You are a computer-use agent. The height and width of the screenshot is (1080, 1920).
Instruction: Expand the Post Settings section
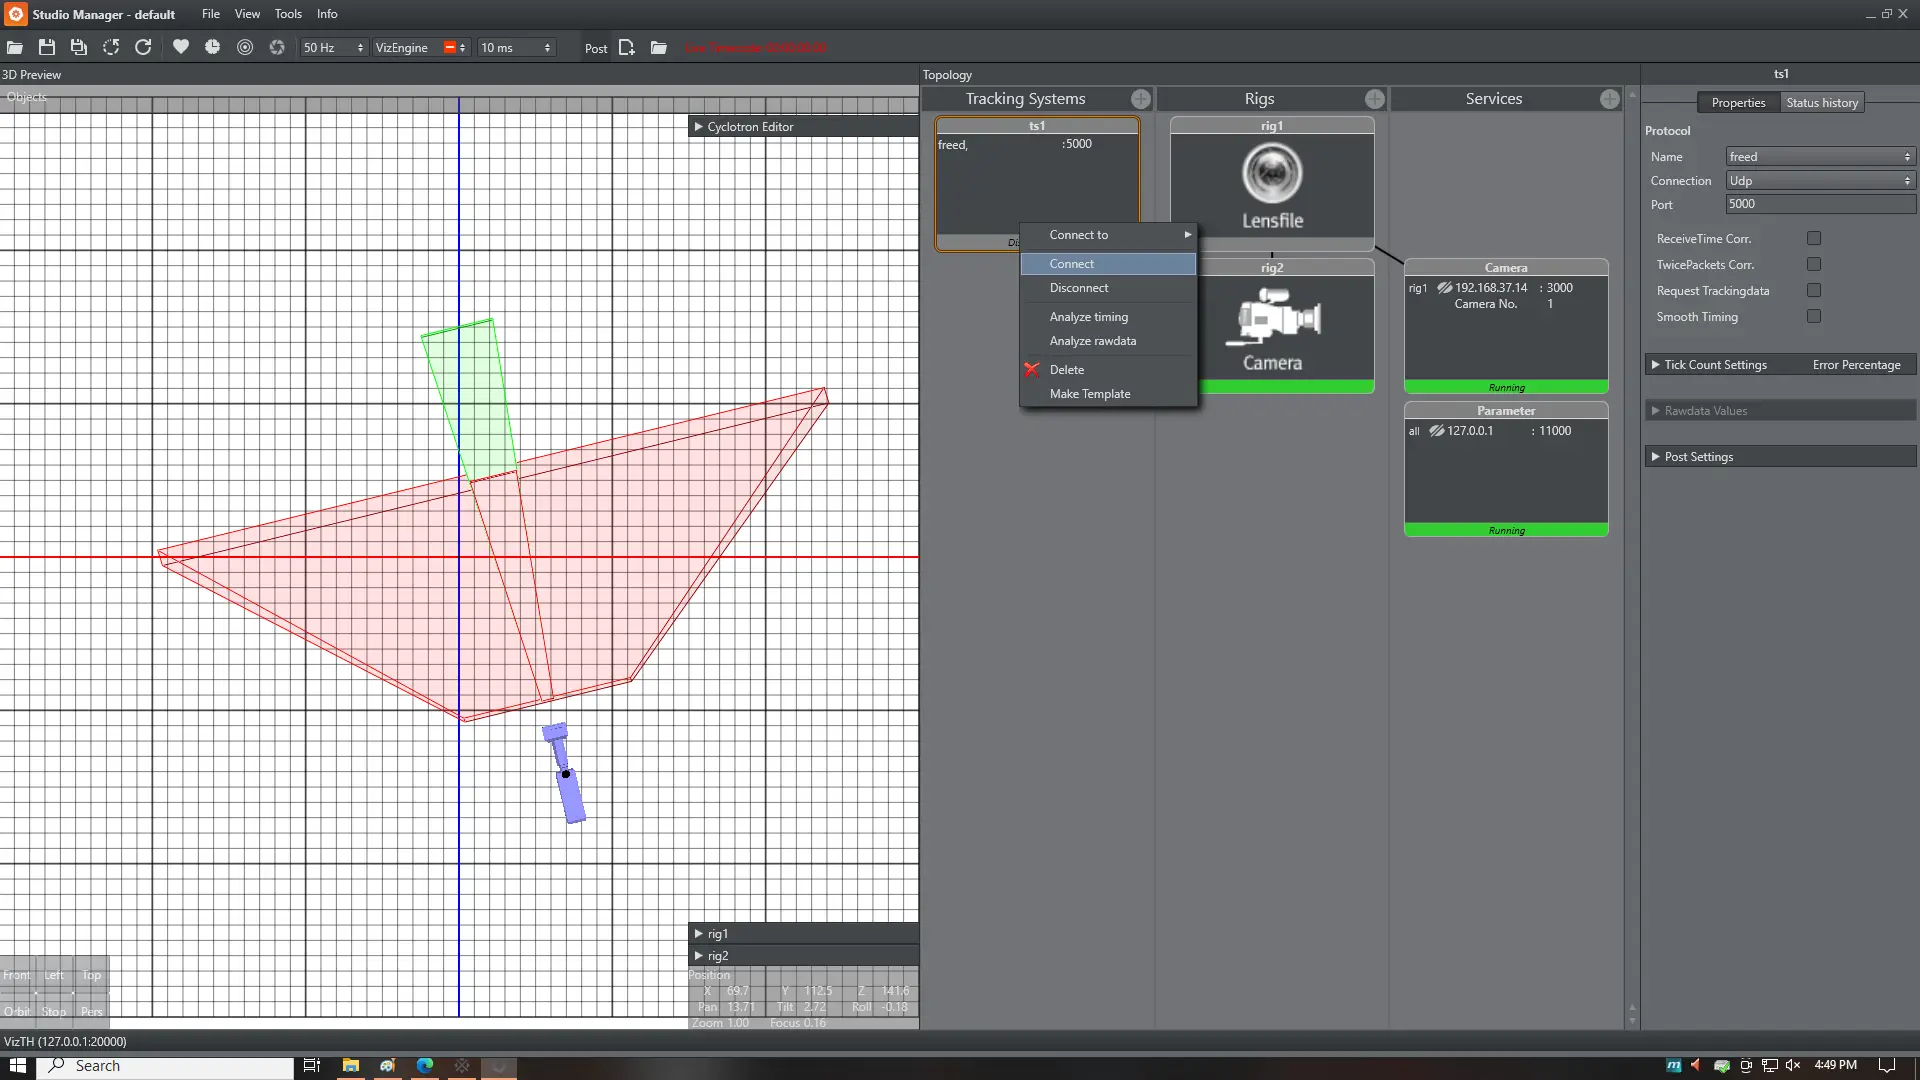1698,457
